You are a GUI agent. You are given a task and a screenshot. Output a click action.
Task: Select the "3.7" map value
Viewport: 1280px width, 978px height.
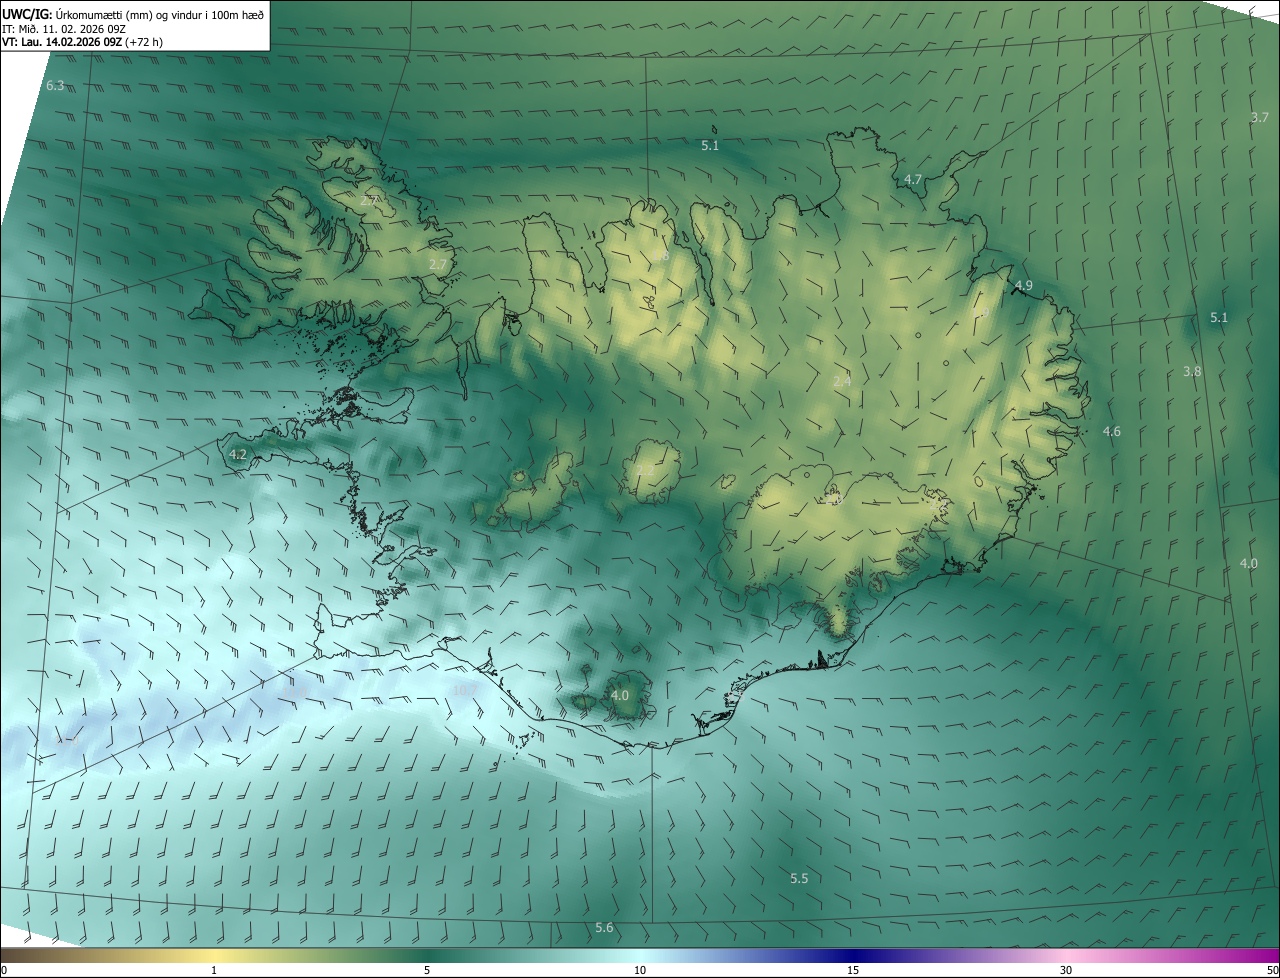coord(1259,118)
